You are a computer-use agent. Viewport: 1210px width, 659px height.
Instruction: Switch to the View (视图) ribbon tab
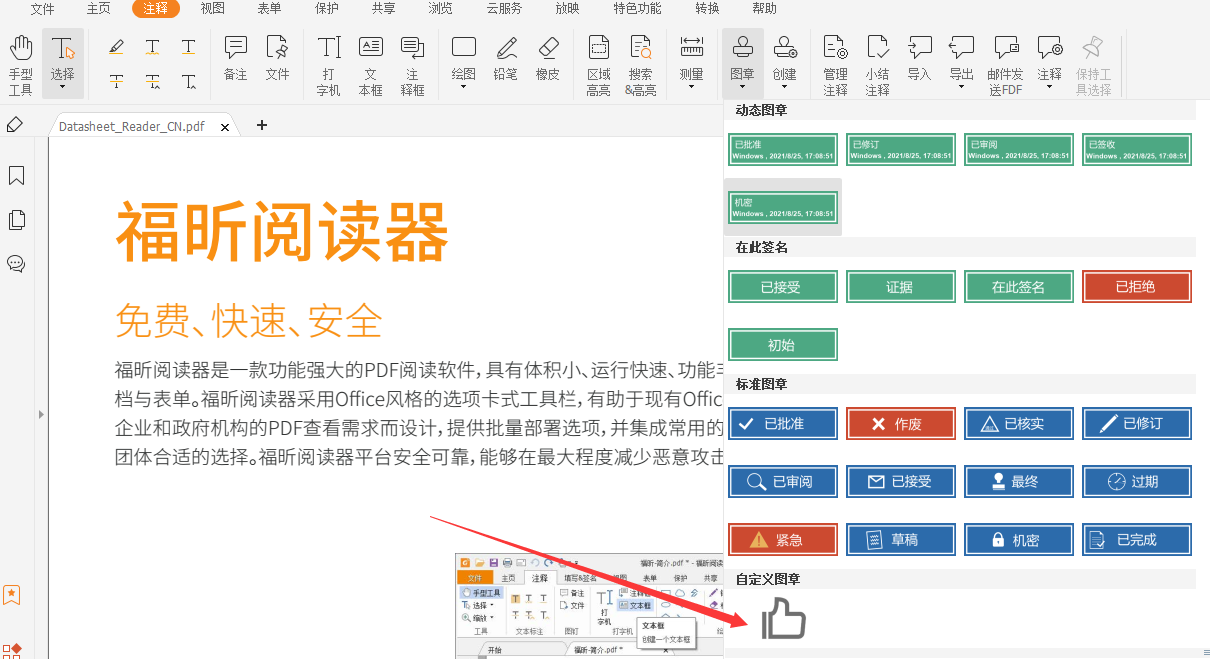point(212,9)
